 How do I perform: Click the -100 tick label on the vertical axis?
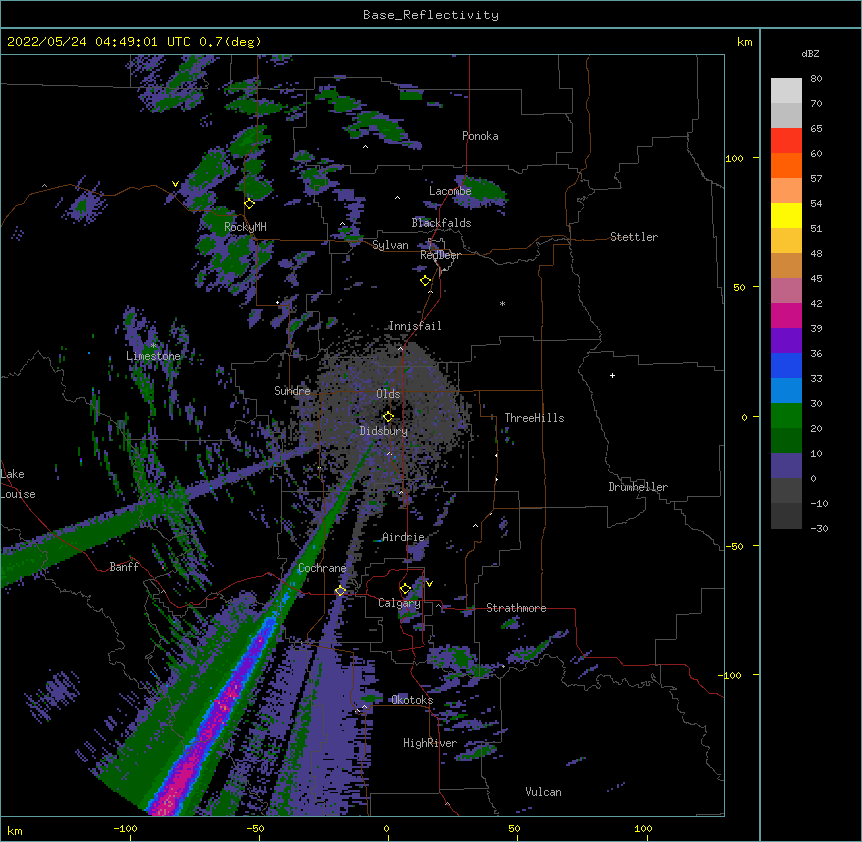[731, 675]
